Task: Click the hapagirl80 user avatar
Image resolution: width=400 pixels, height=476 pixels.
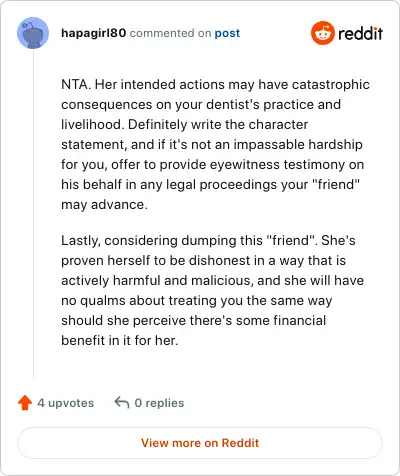Action: click(33, 33)
